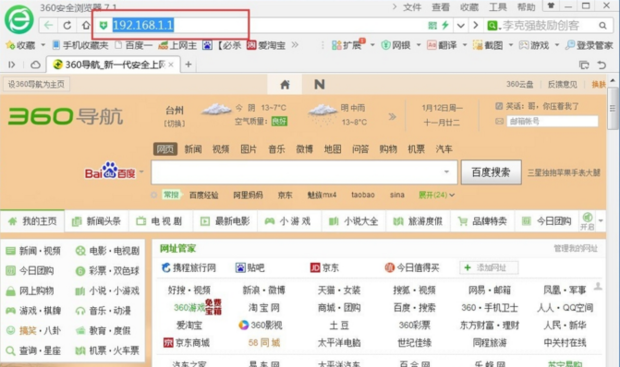Click the lightning speed-mode icon
This screenshot has width=620, height=367.
445,25
